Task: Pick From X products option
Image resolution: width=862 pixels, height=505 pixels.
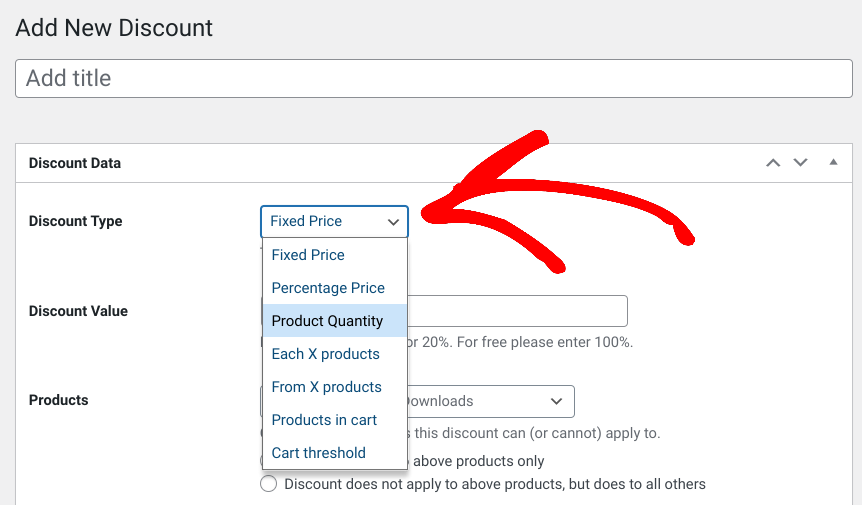Action: [x=326, y=387]
